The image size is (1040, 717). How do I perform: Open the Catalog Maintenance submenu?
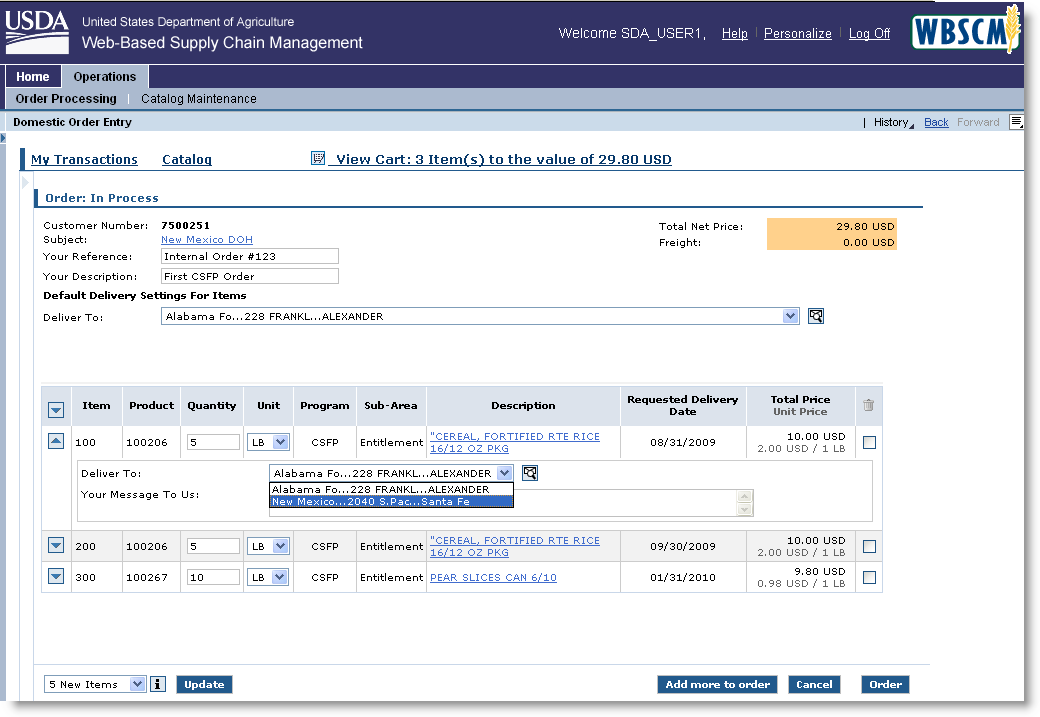pyautogui.click(x=198, y=99)
